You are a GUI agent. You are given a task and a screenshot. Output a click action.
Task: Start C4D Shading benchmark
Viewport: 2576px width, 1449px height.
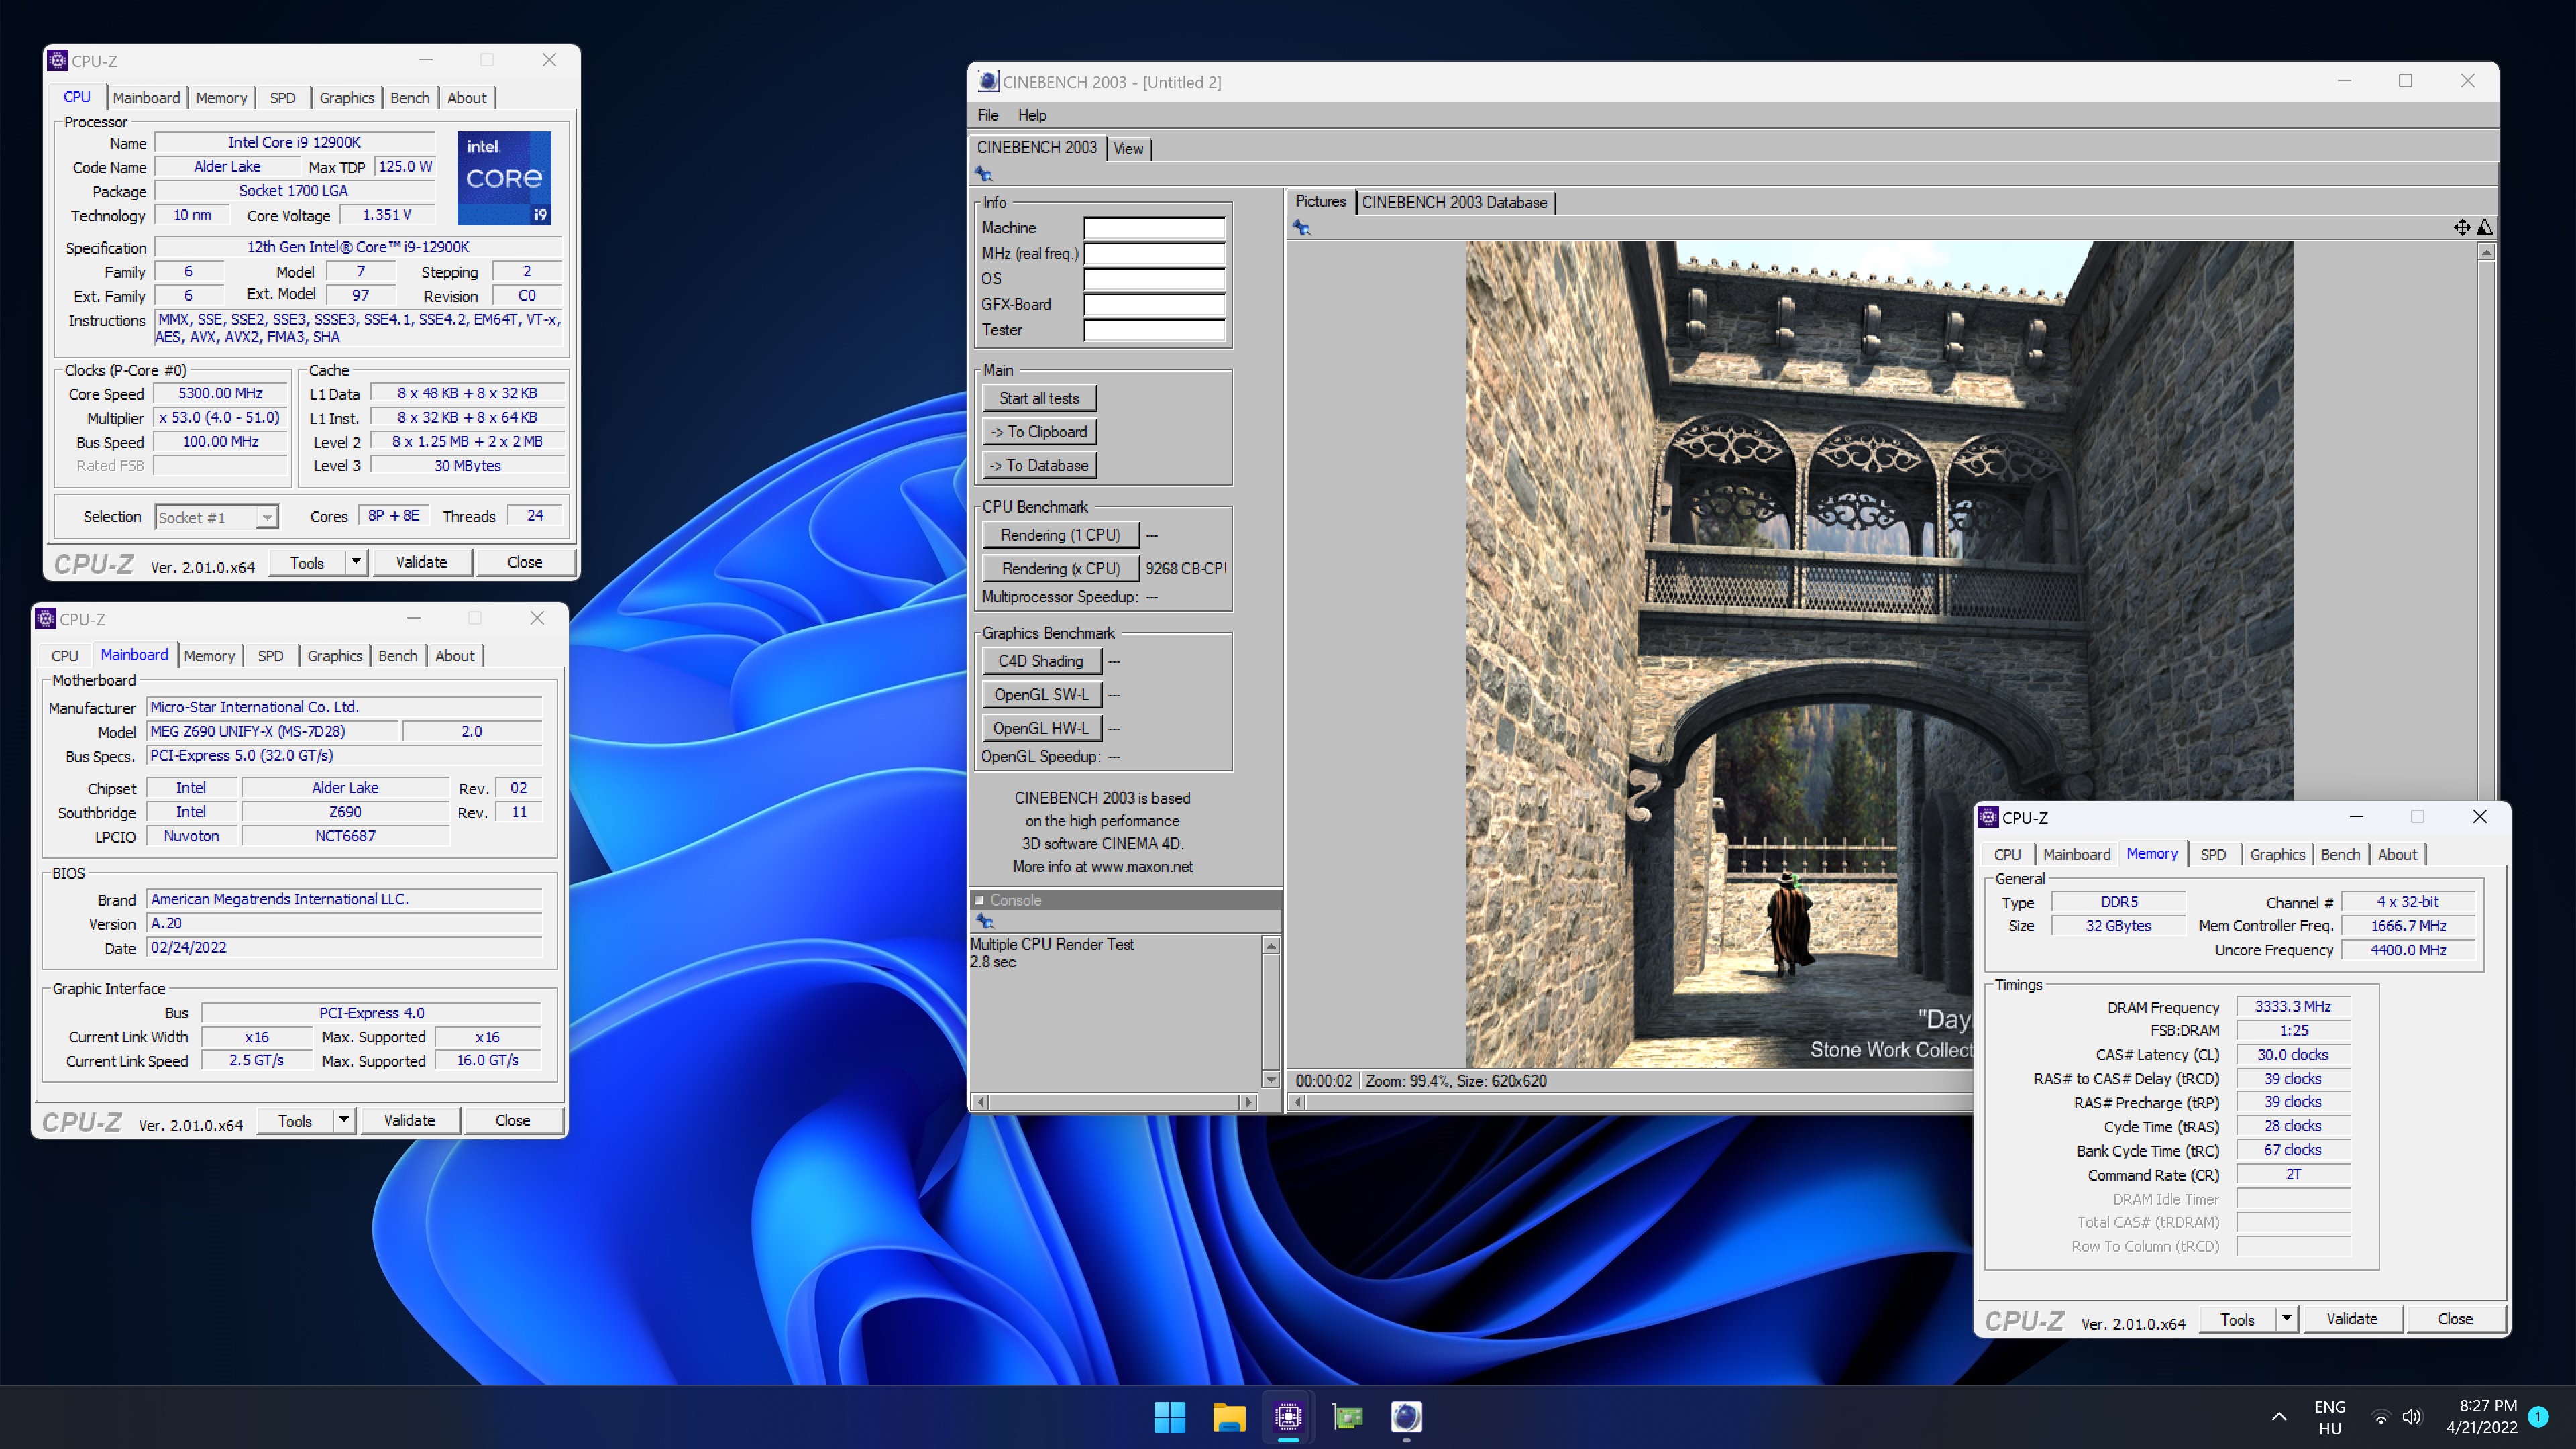pyautogui.click(x=1041, y=661)
